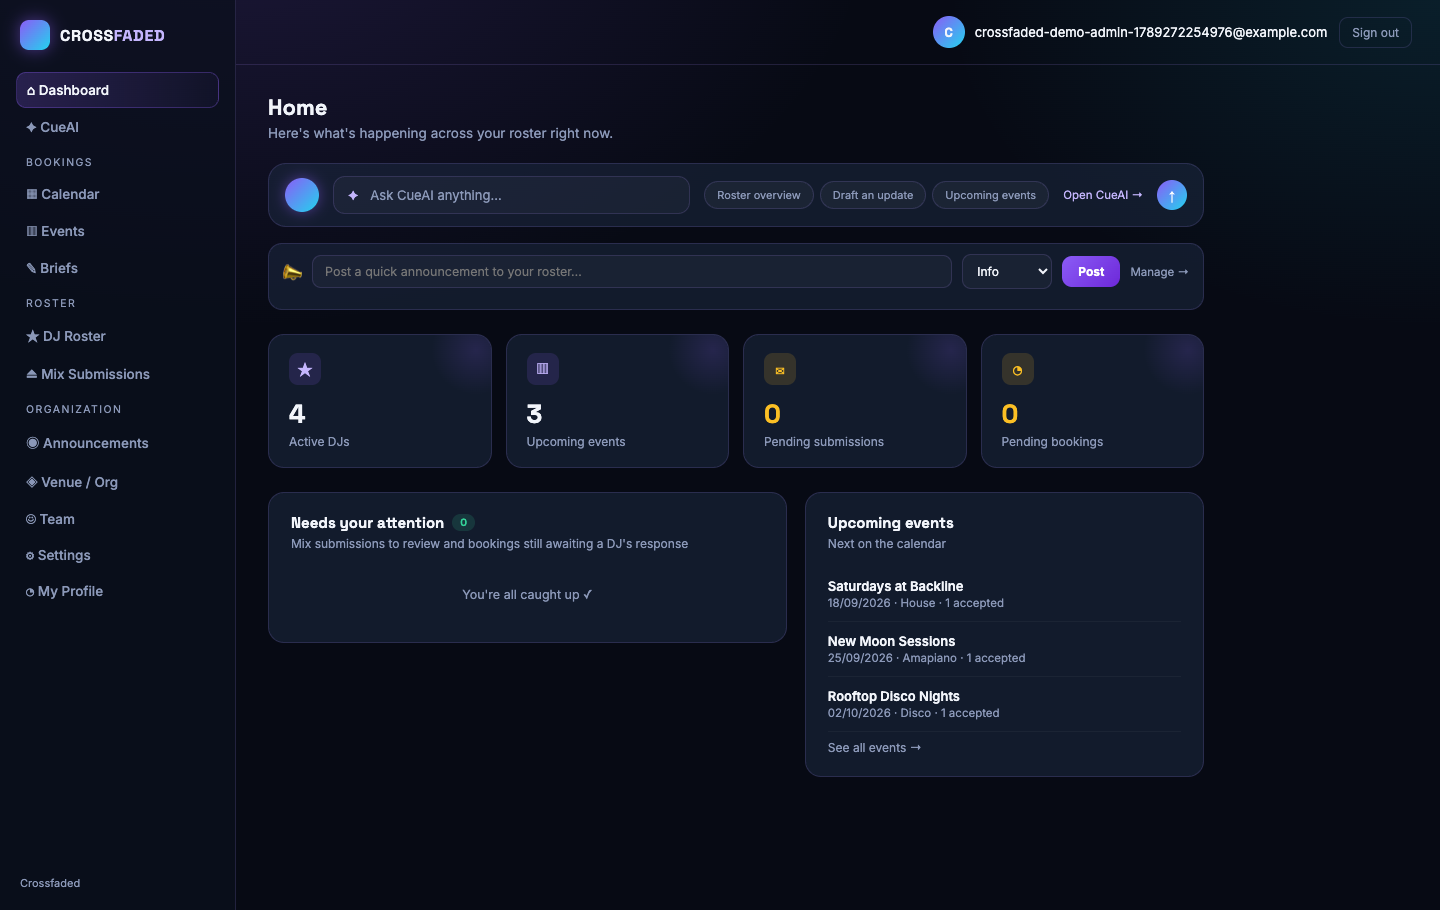Open the New Moon Sessions event
Viewport: 1440px width, 910px height.
pyautogui.click(x=891, y=641)
